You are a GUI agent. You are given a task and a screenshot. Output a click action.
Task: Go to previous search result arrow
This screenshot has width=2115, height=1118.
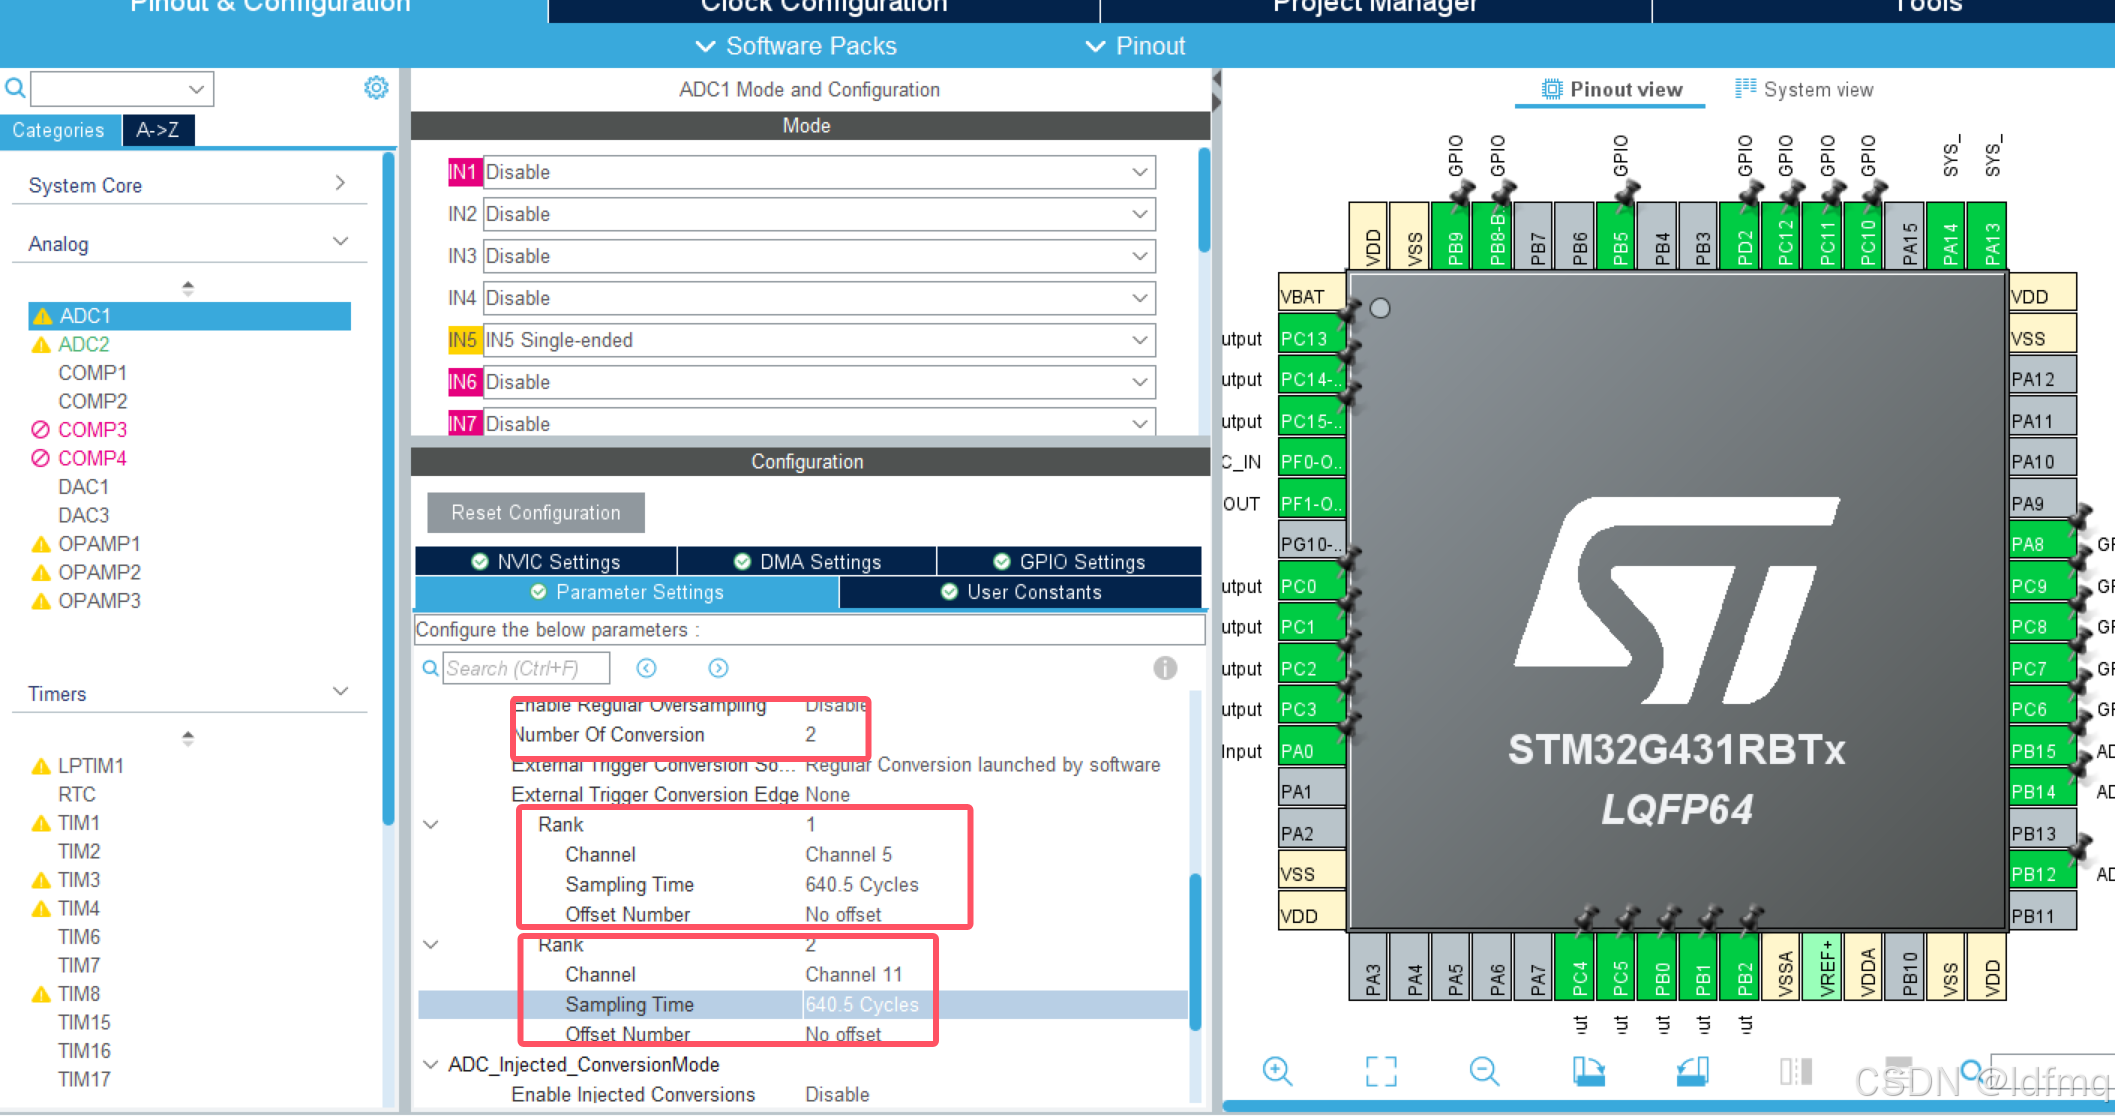647,668
